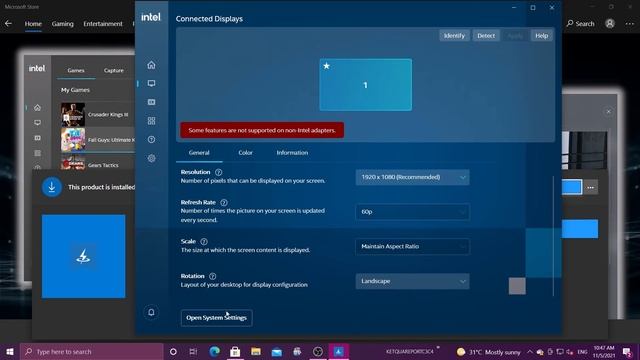Open Gaming tab in Microsoft Store
640x360 pixels.
[62, 24]
